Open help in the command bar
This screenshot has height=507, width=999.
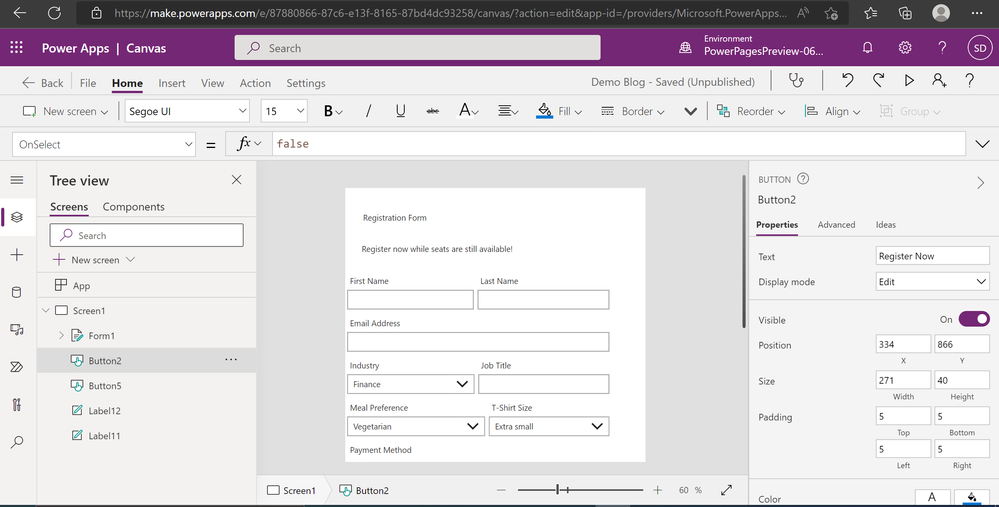969,80
